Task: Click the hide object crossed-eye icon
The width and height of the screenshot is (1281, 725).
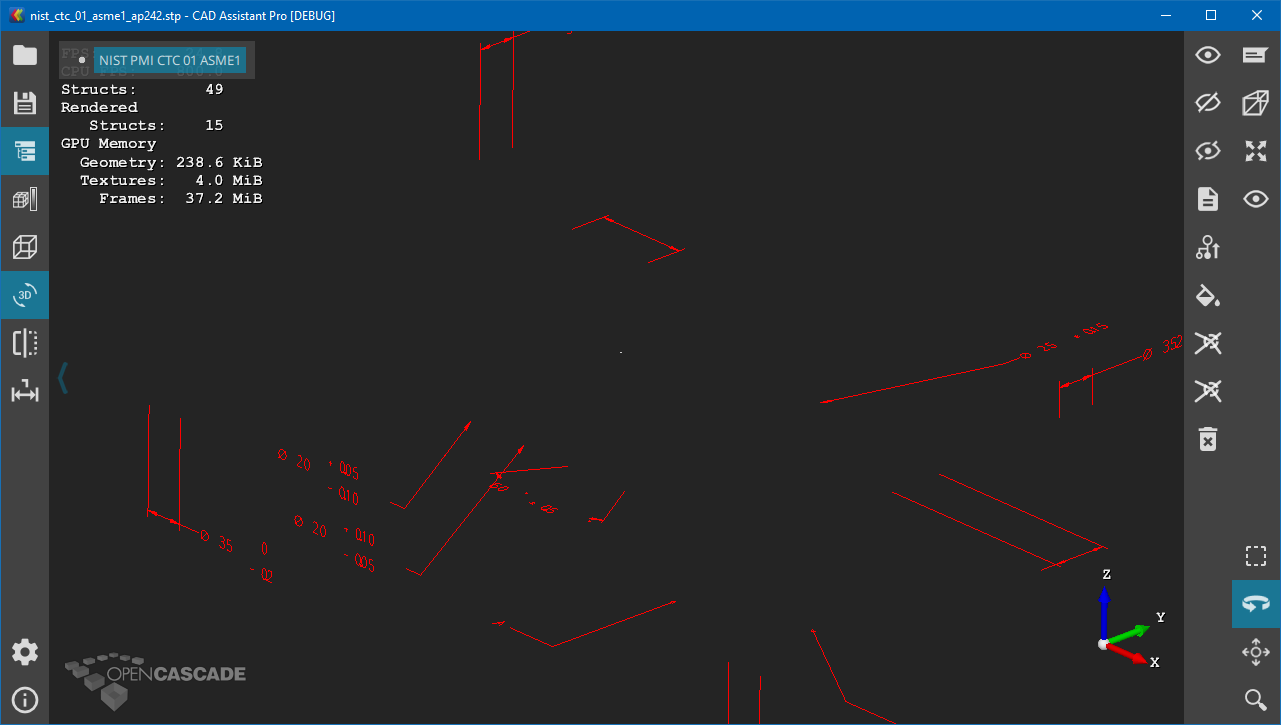Action: click(x=1208, y=103)
